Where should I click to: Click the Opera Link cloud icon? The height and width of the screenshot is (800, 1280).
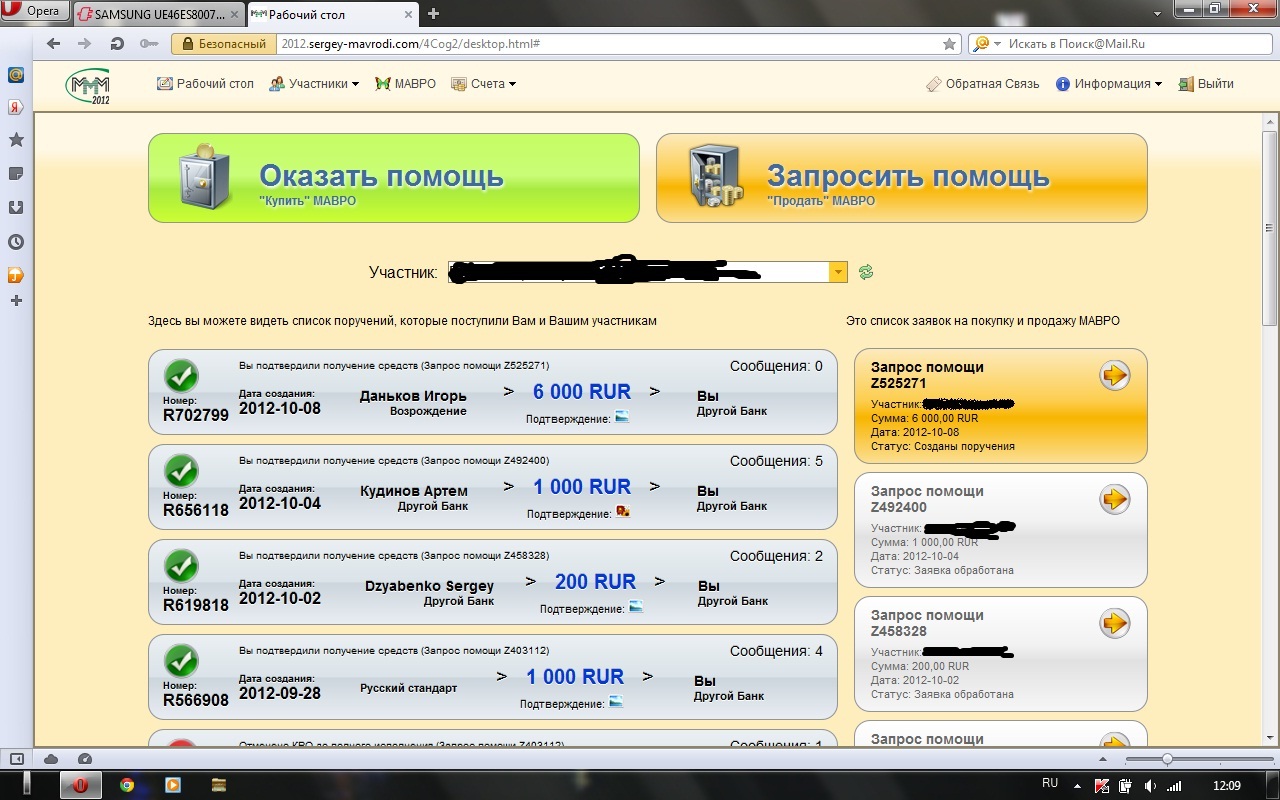52,759
